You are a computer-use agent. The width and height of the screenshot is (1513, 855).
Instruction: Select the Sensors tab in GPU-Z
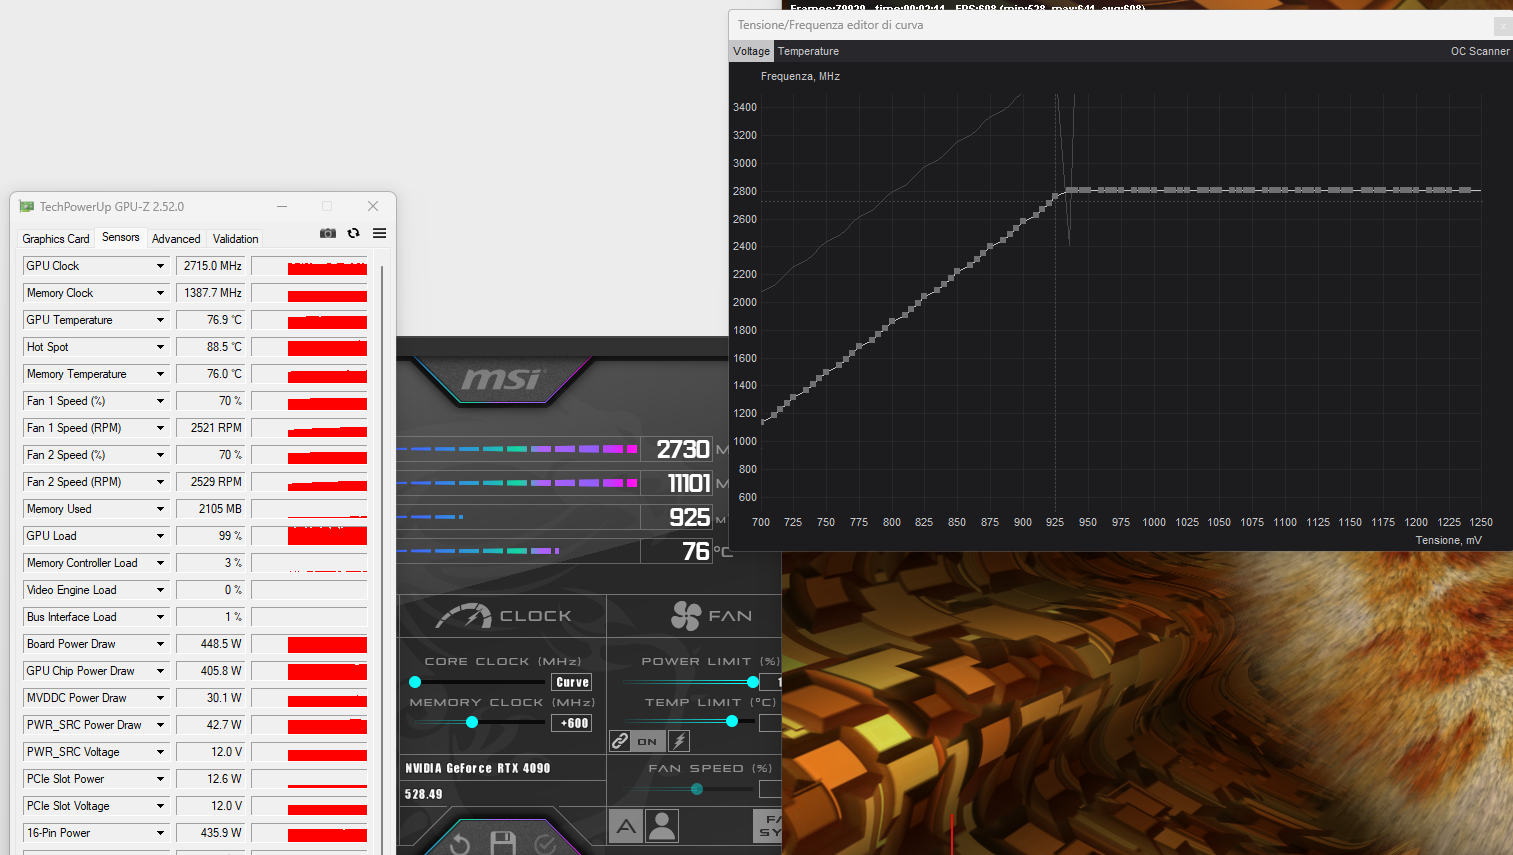(121, 238)
